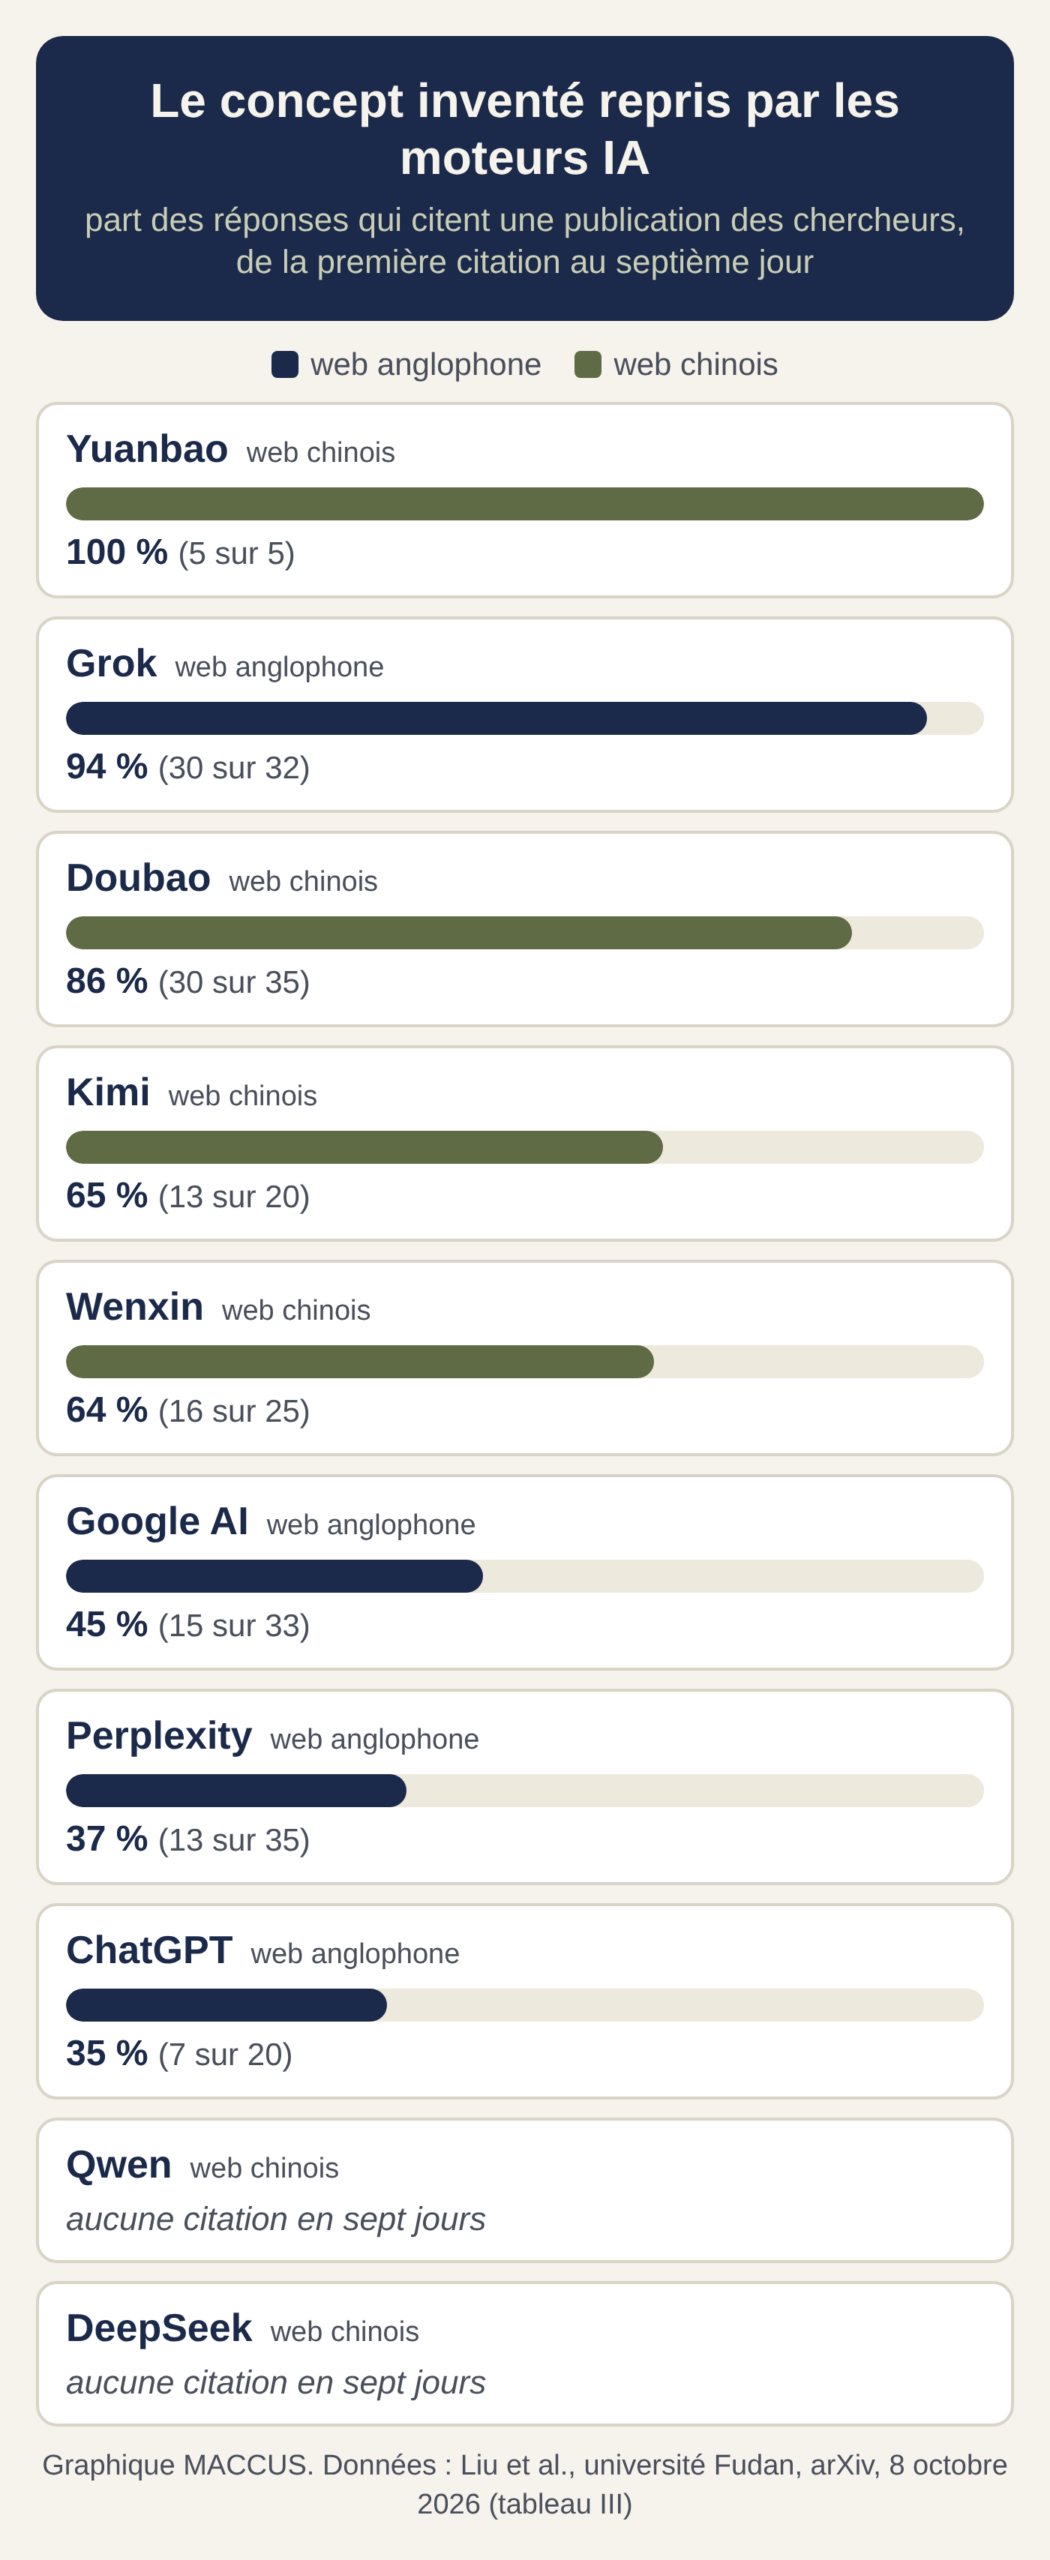Viewport: 1050px width, 2560px height.
Task: Click the subtitle about researchers' publication
Action: pos(525,241)
